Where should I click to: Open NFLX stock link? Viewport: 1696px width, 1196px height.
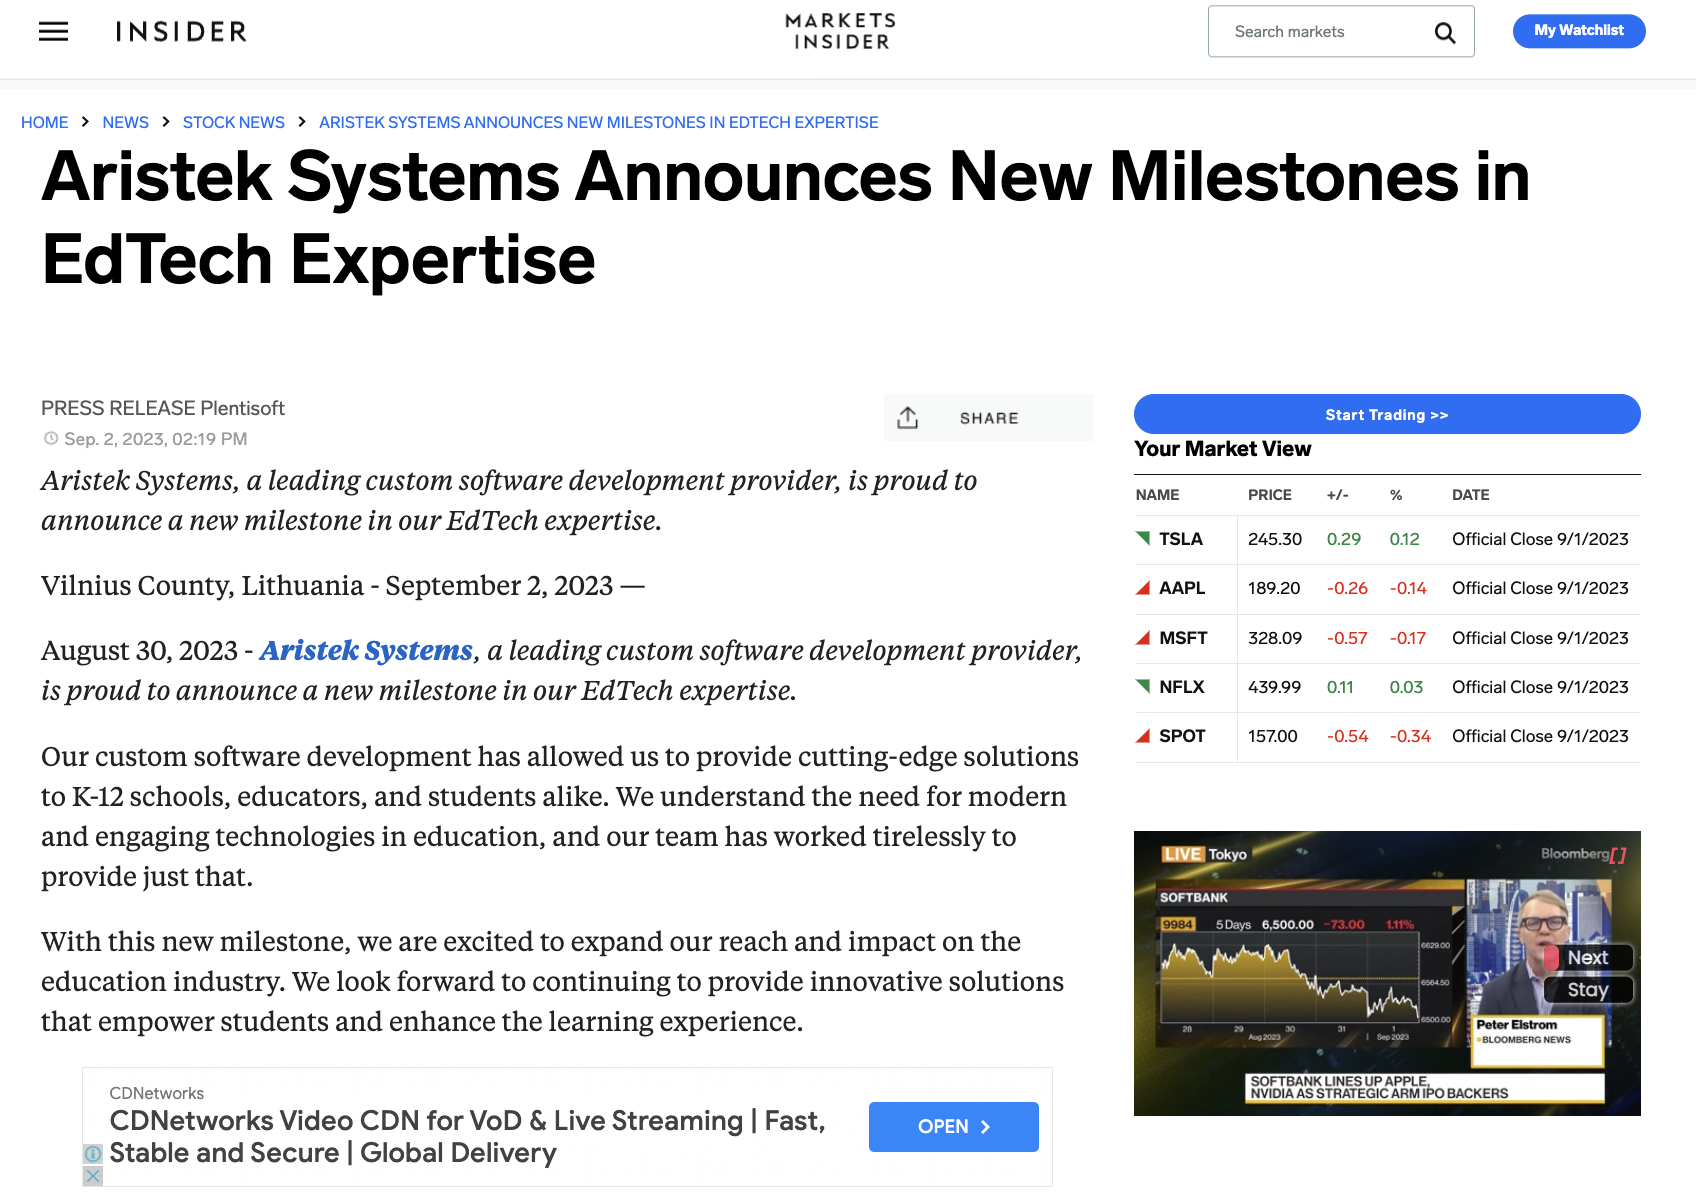point(1182,687)
